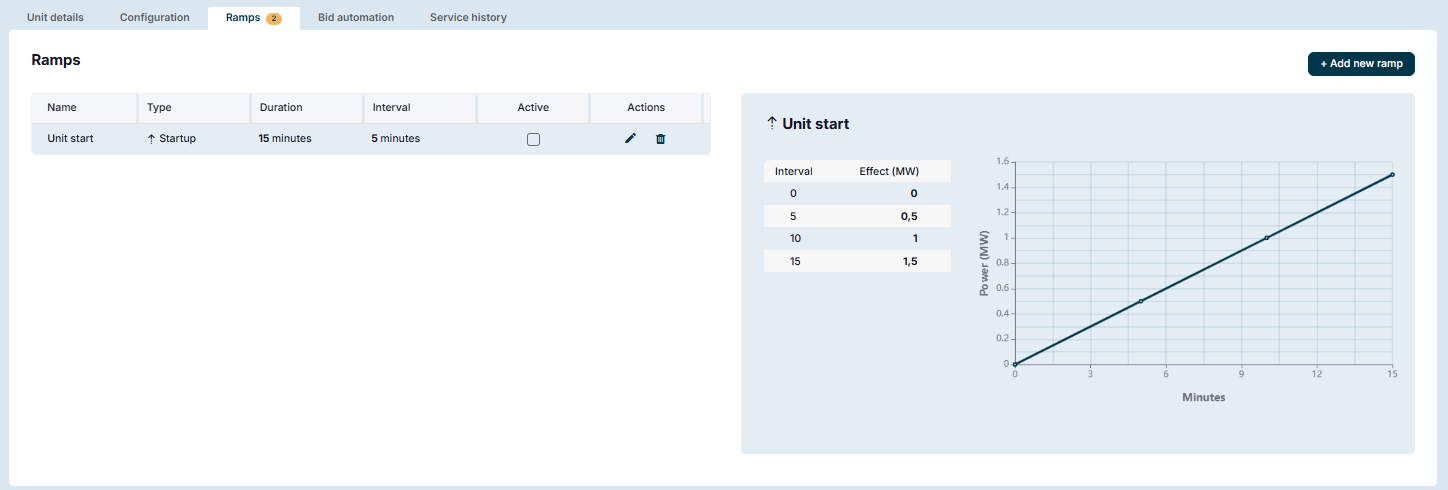Screen dimensions: 1448x490
Task: Toggle the Active checkbox for Unit start
Action: (533, 139)
